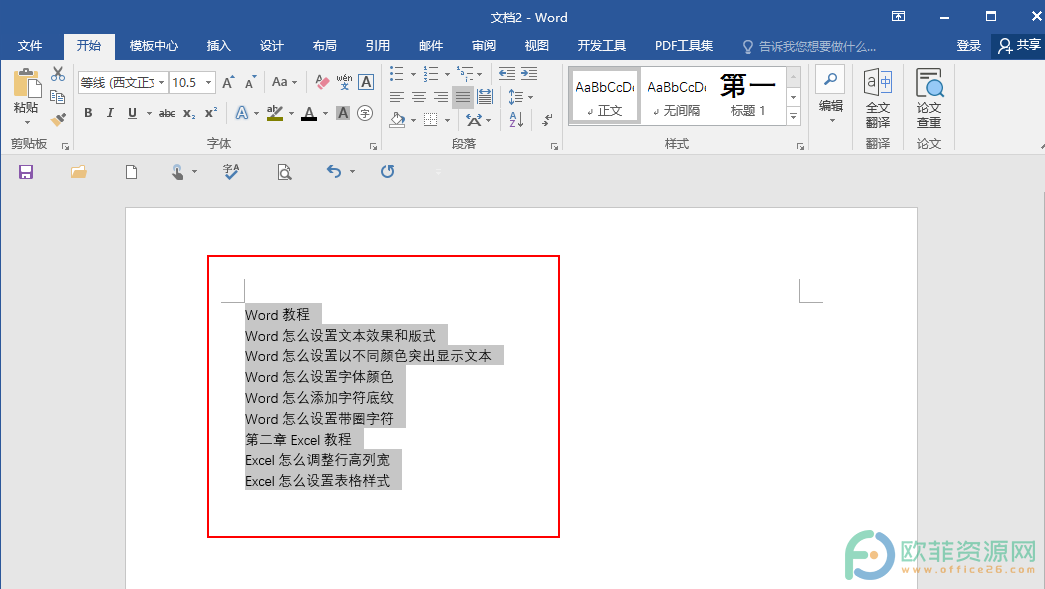Open 论文查重 paper check tool
Screen dimensions: 1045x589
(928, 99)
